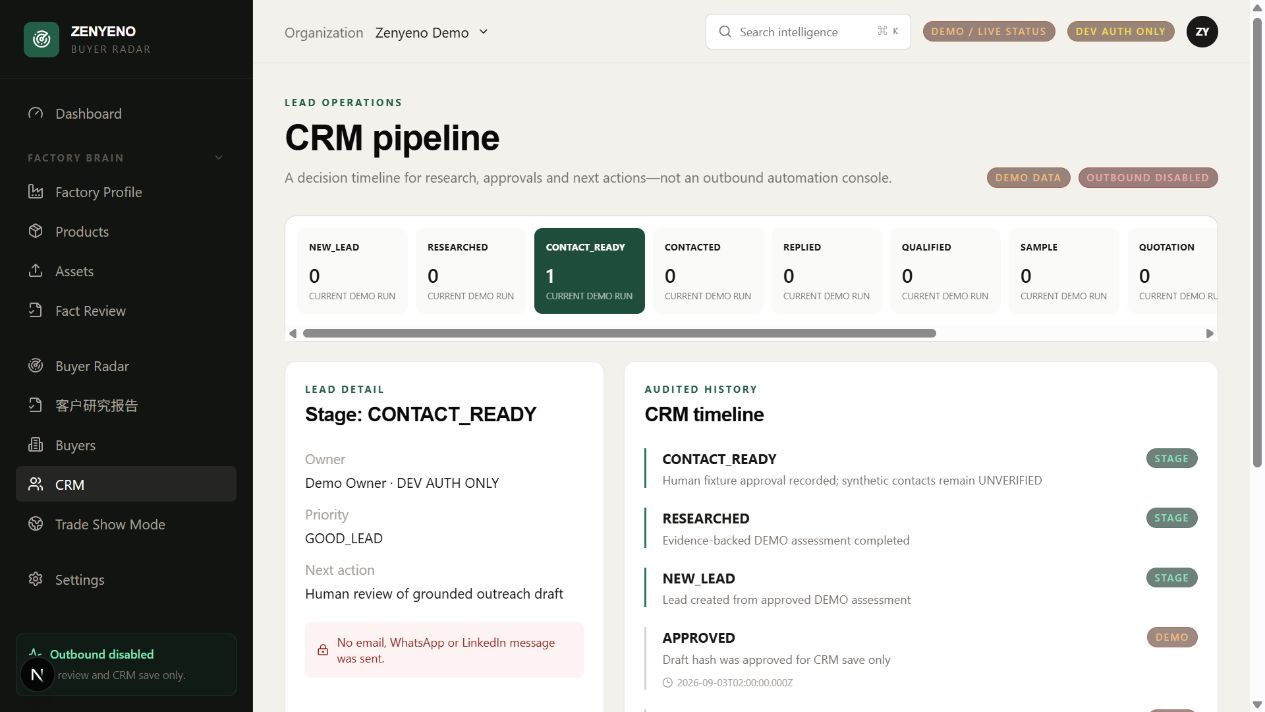Viewport: 1265px width, 712px height.
Task: Click the 'No email, WhatsApp or LinkedIn' notice
Action: coord(446,650)
